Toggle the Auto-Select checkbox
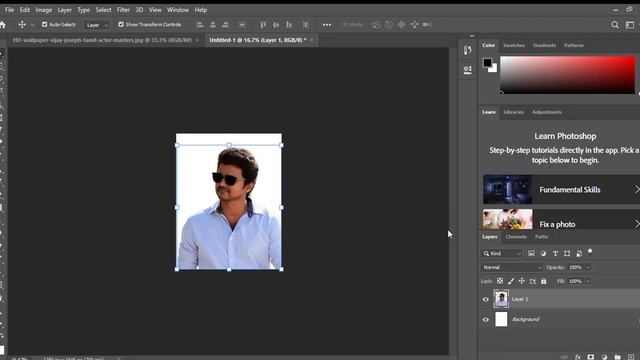Image resolution: width=640 pixels, height=360 pixels. (x=44, y=24)
